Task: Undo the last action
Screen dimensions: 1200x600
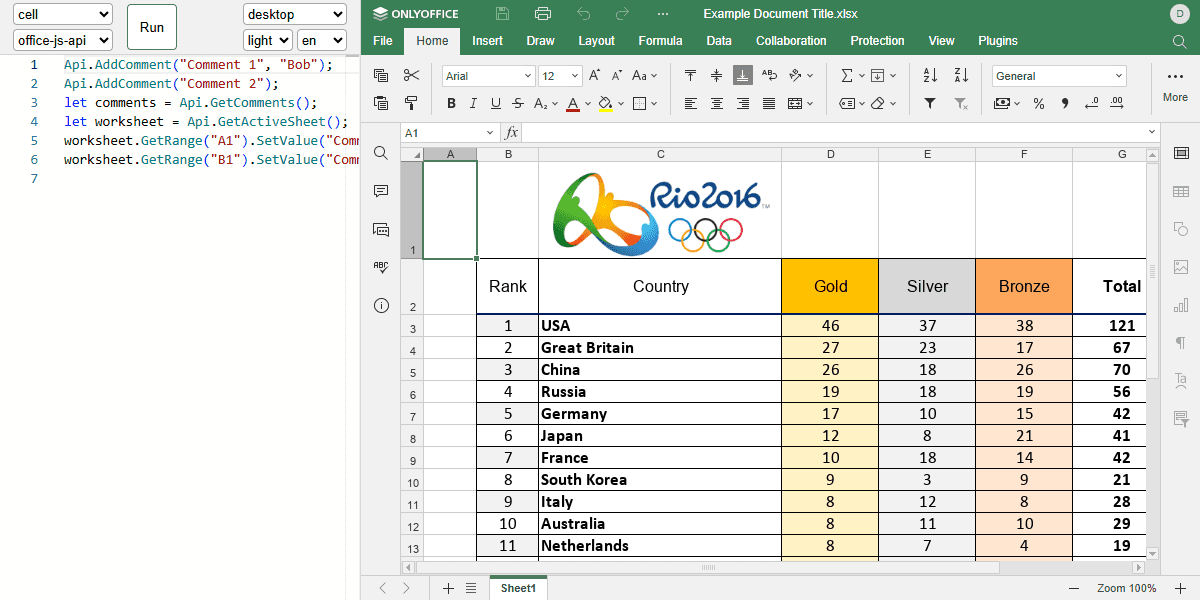Action: tap(584, 14)
